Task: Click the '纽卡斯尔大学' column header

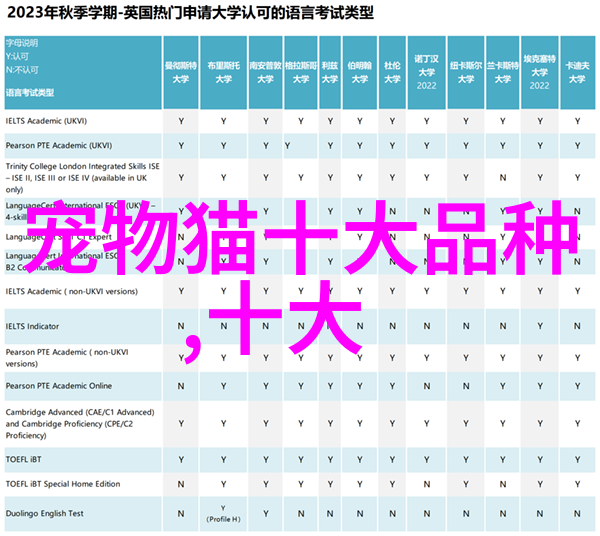Action: pyautogui.click(x=466, y=72)
